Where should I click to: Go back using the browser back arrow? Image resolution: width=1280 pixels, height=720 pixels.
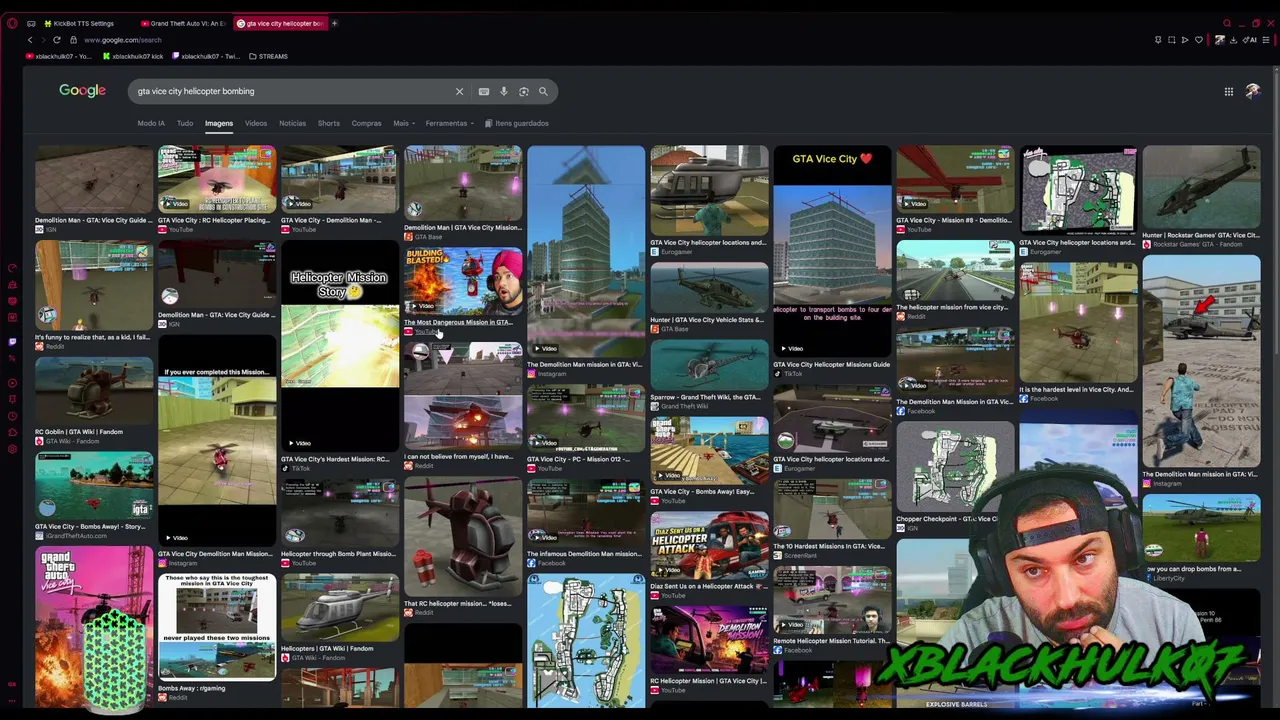[30, 40]
